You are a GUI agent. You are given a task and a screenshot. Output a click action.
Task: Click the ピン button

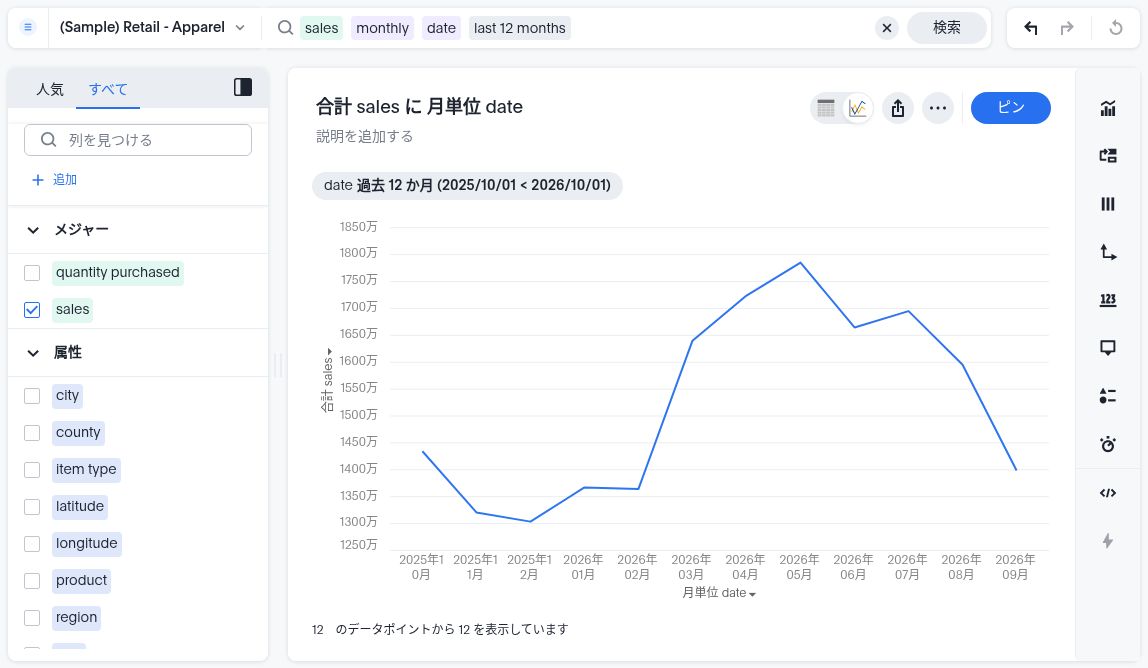[x=1010, y=108]
